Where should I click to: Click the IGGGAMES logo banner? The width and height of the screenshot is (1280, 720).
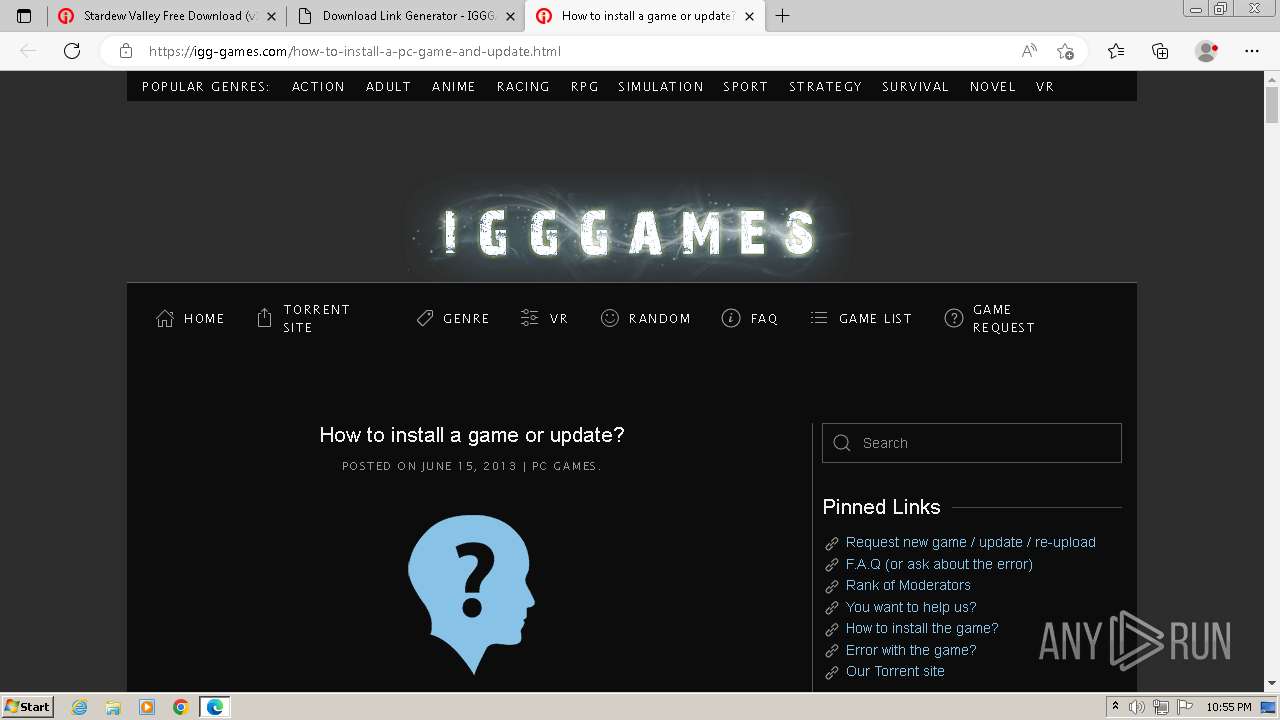coord(630,232)
